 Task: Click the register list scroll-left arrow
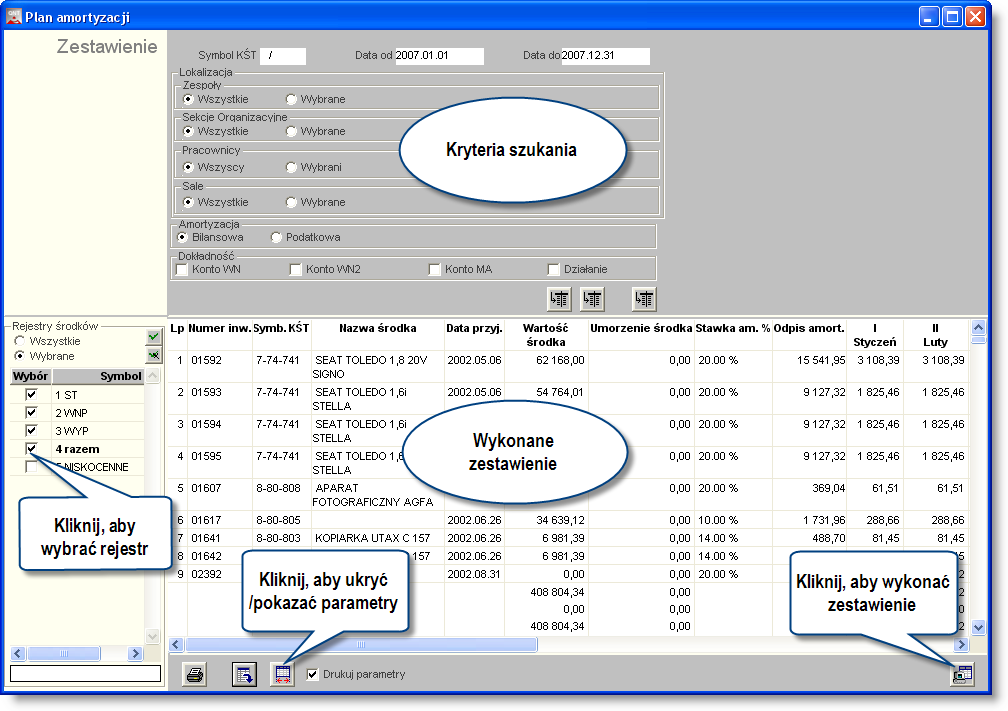(x=18, y=654)
